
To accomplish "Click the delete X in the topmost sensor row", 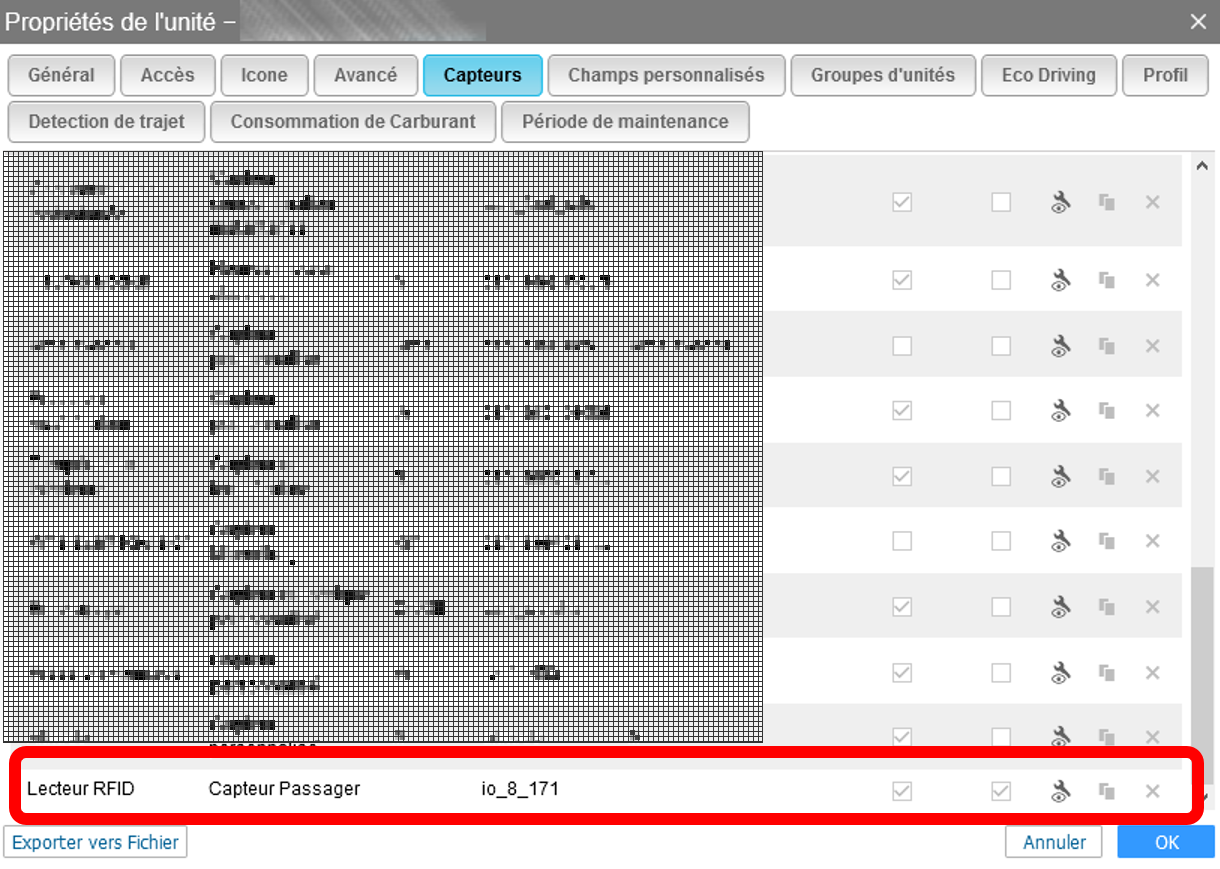I will coord(1152,202).
